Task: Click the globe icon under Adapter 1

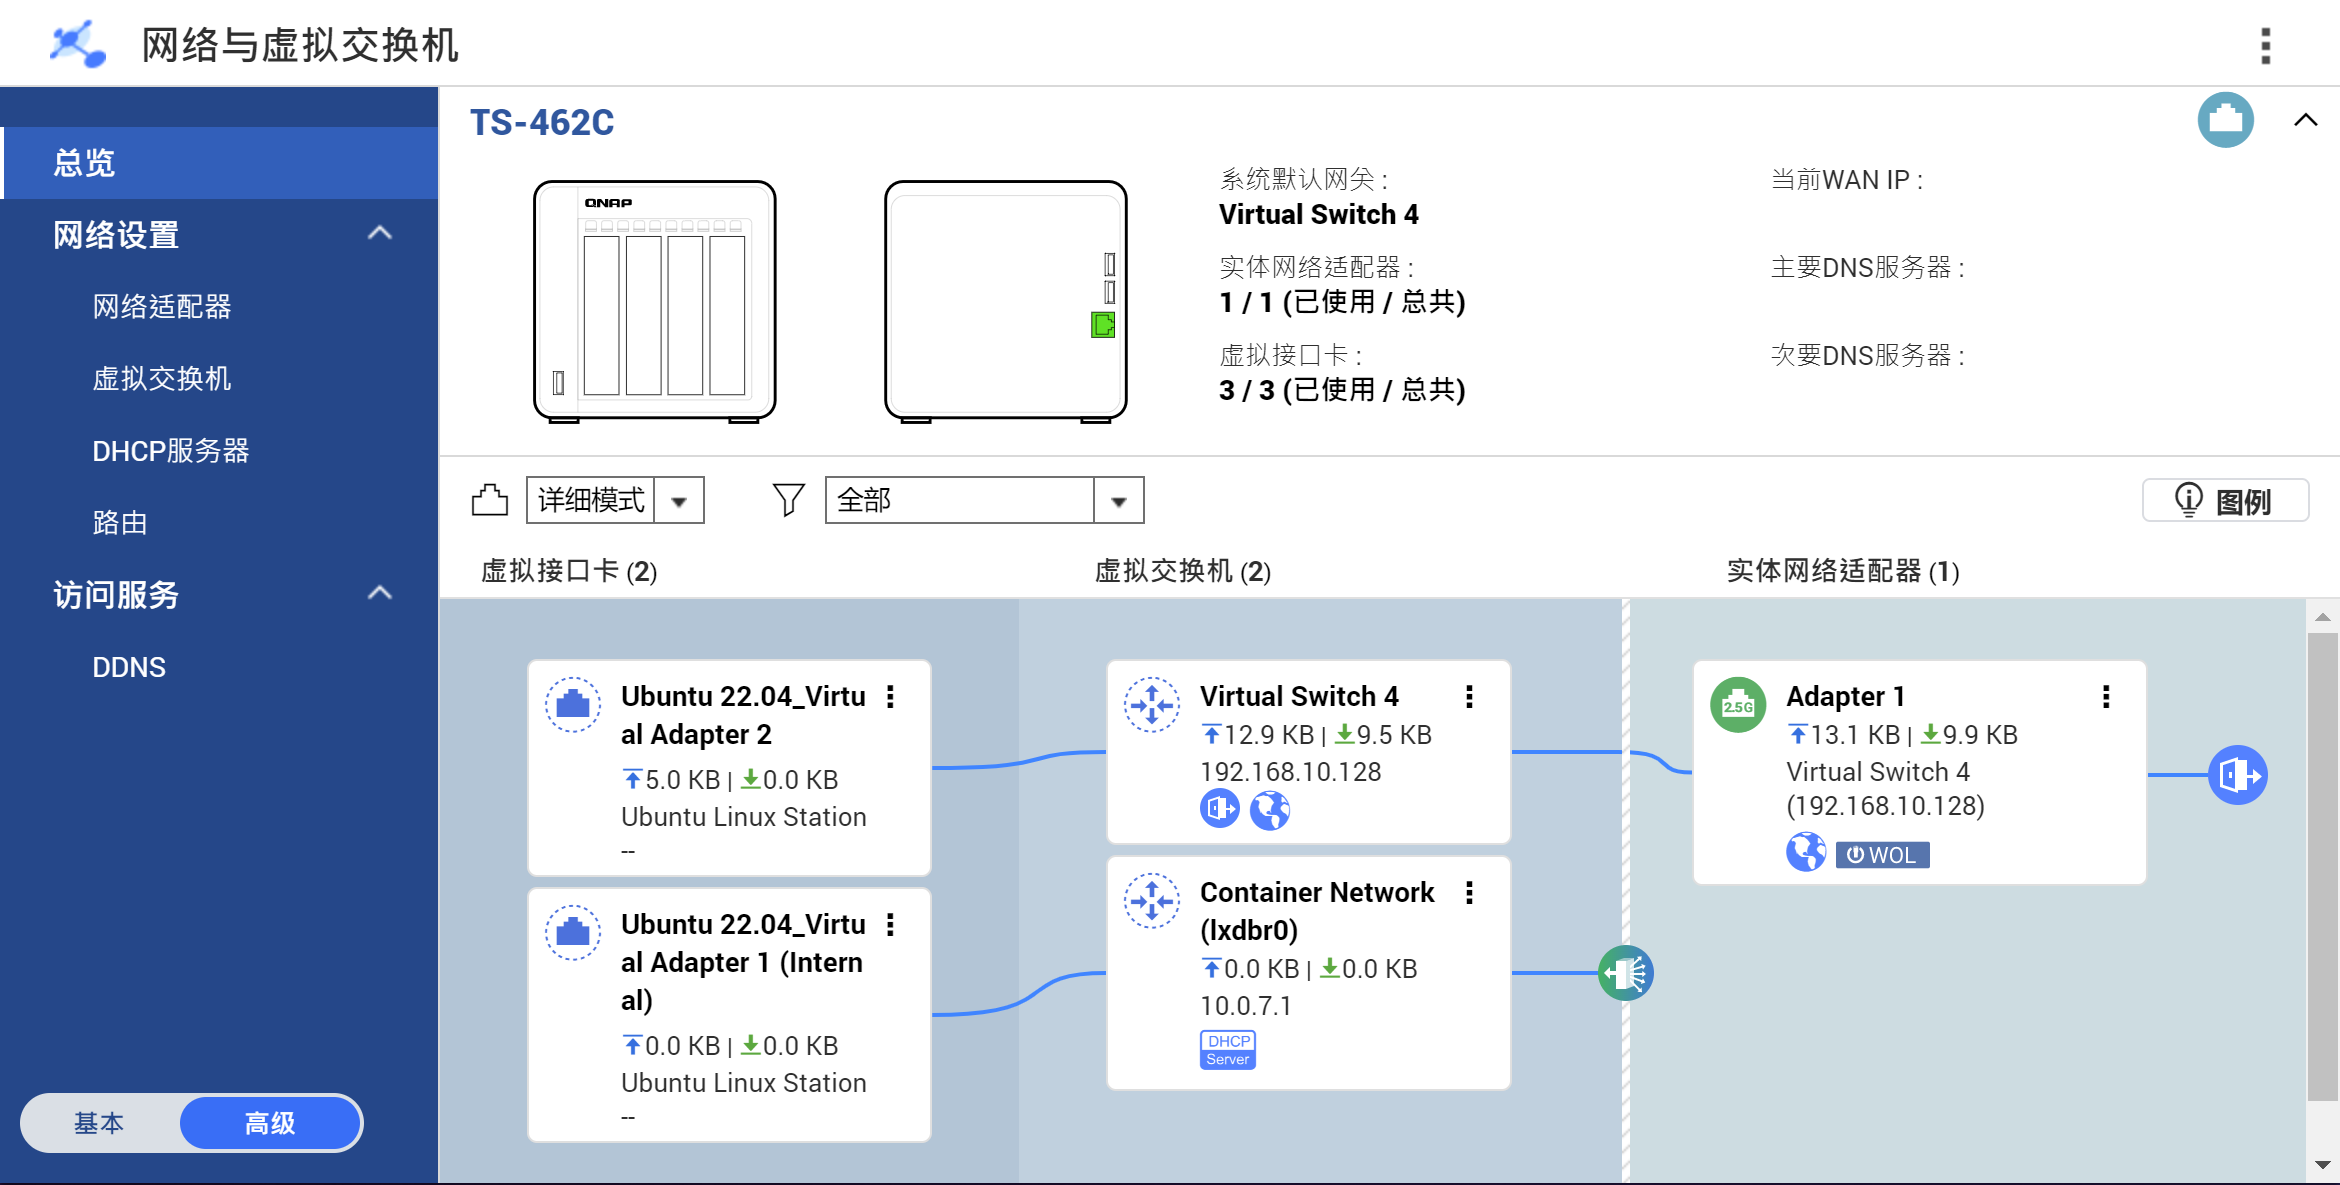Action: click(x=1806, y=852)
